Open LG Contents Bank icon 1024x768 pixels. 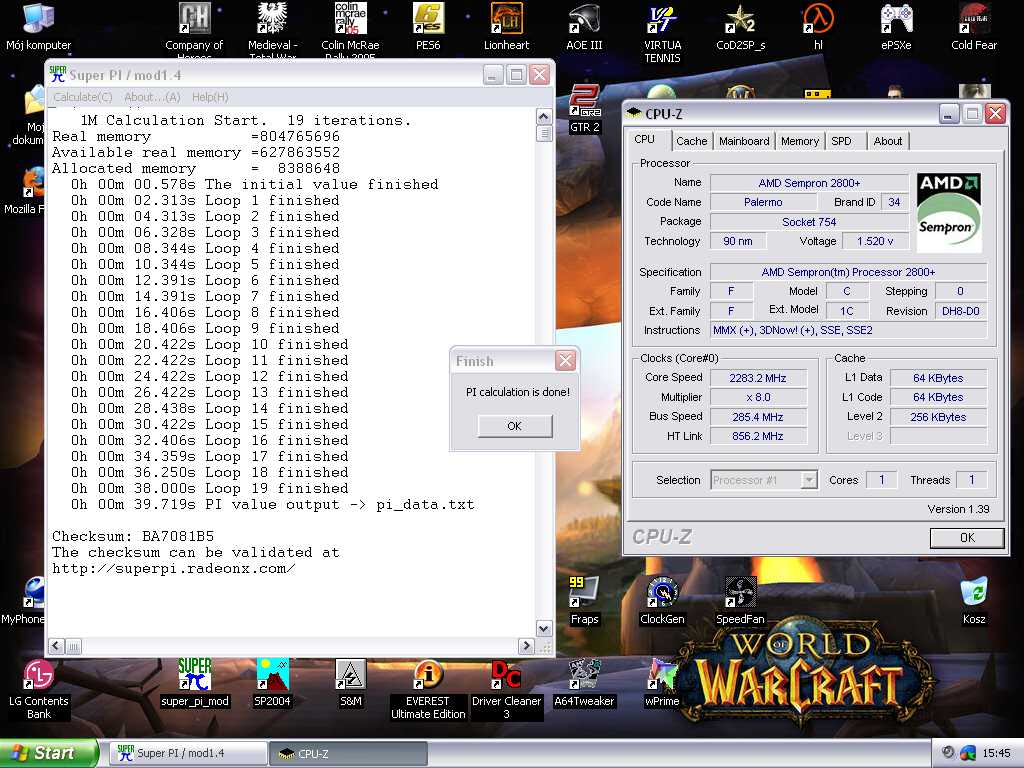pos(39,690)
